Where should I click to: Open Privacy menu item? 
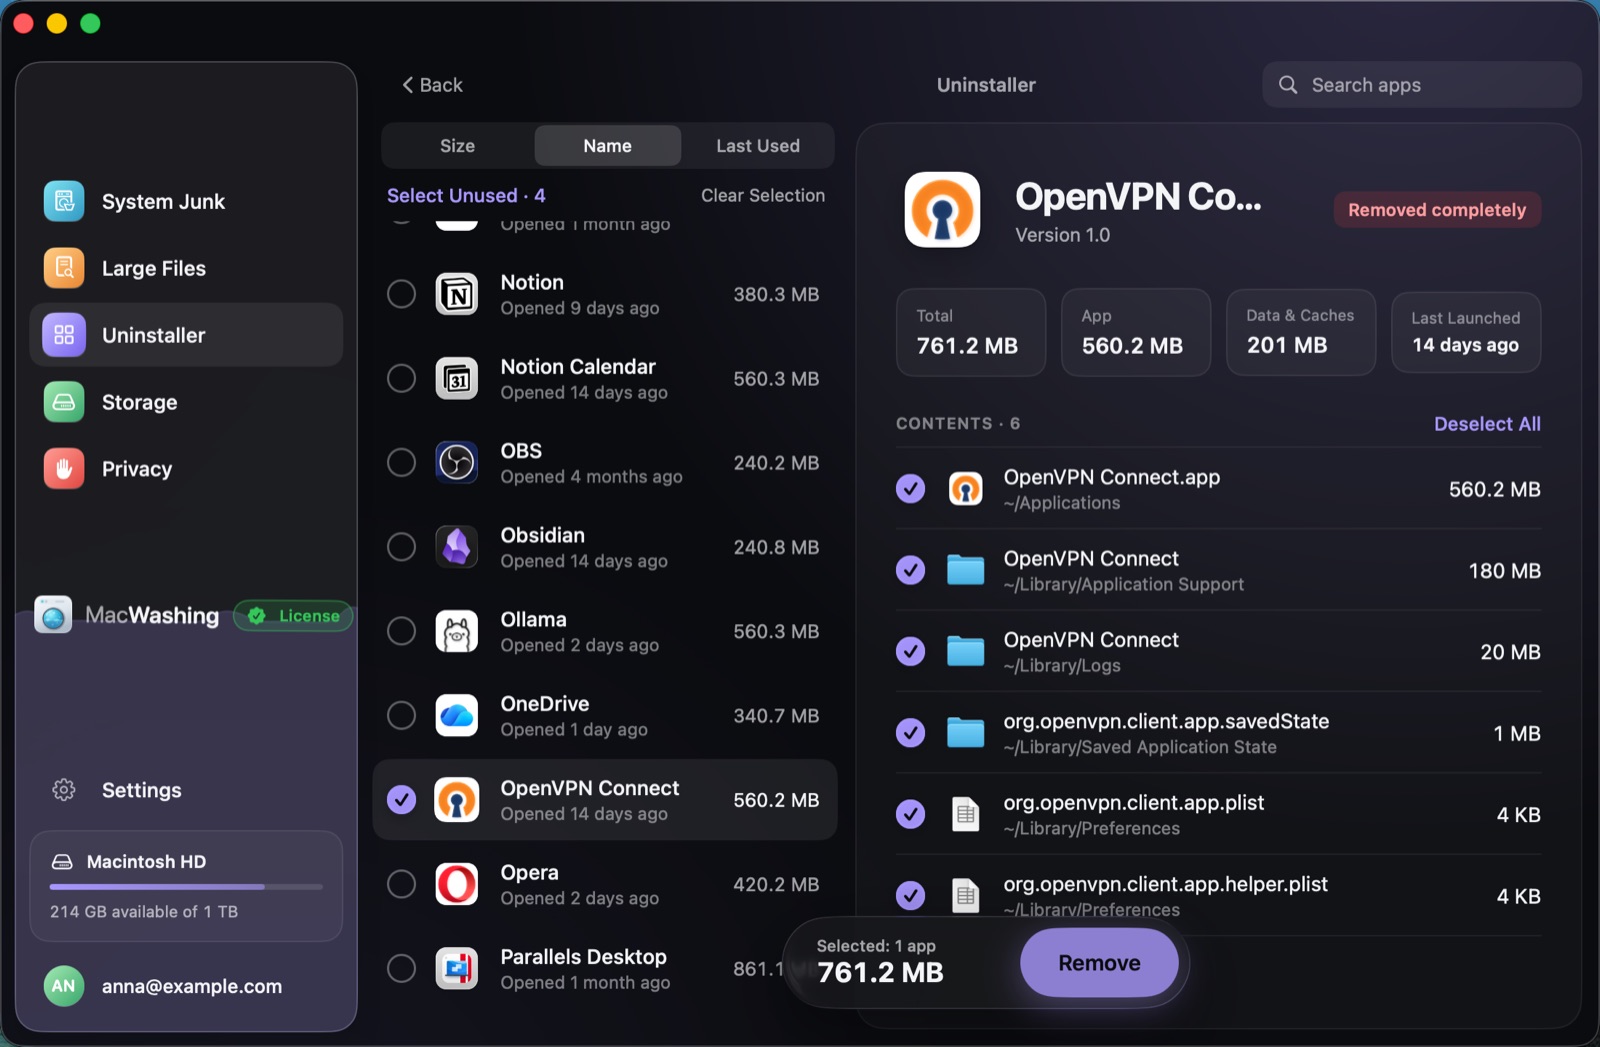[x=186, y=469]
